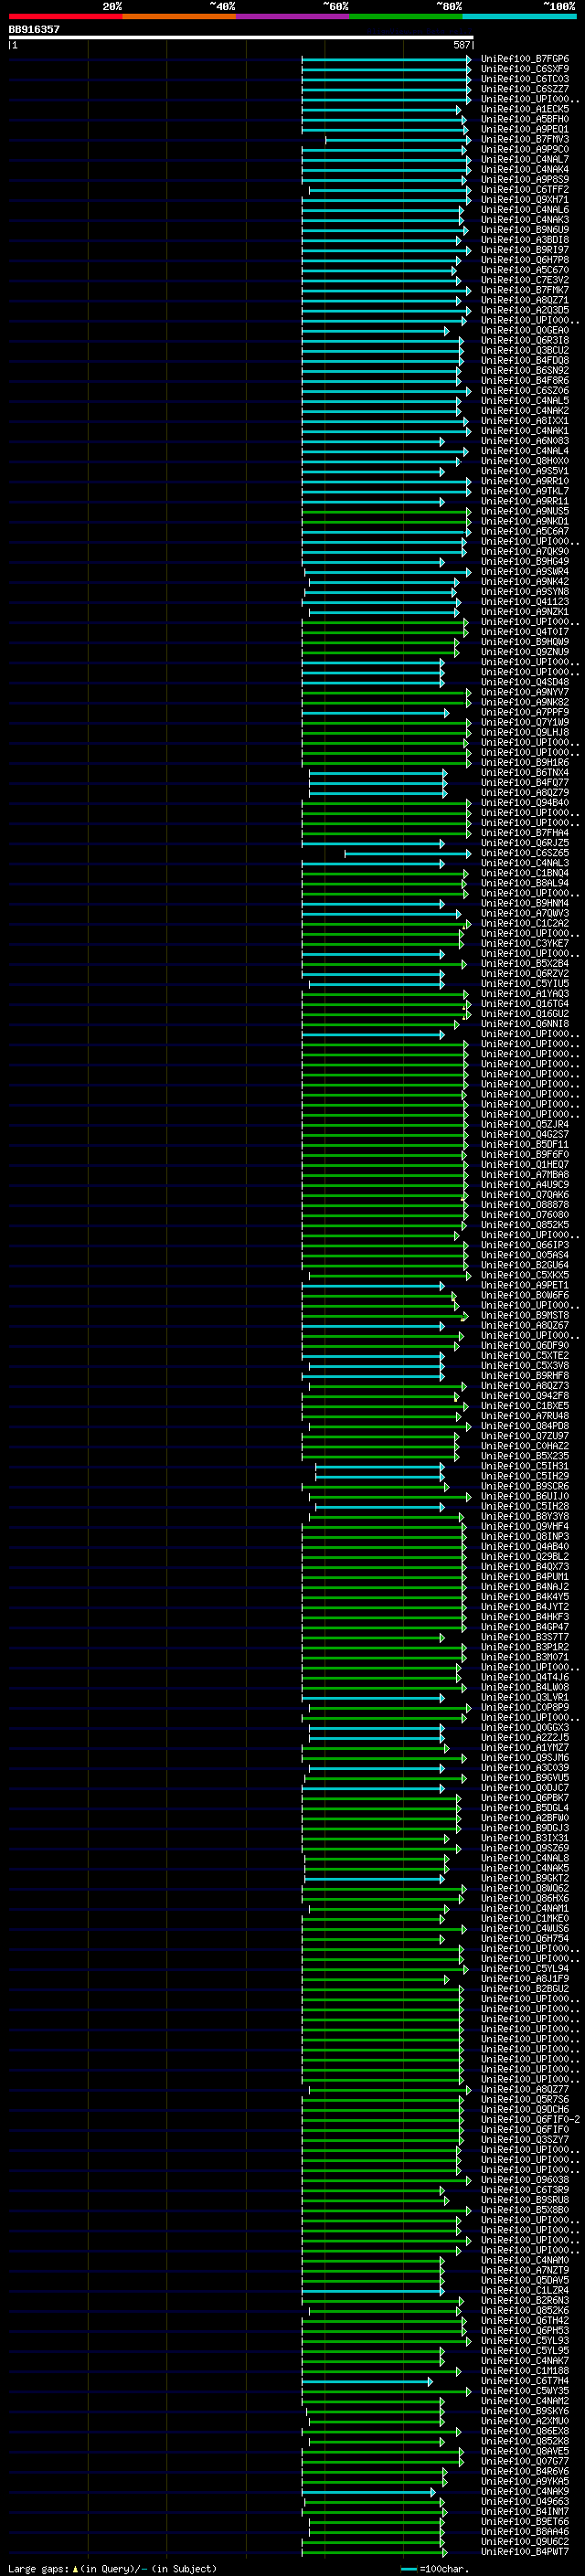The width and height of the screenshot is (585, 2576).
Task: Select label UniRef100_Q9VHF4
Action: click(525, 1527)
